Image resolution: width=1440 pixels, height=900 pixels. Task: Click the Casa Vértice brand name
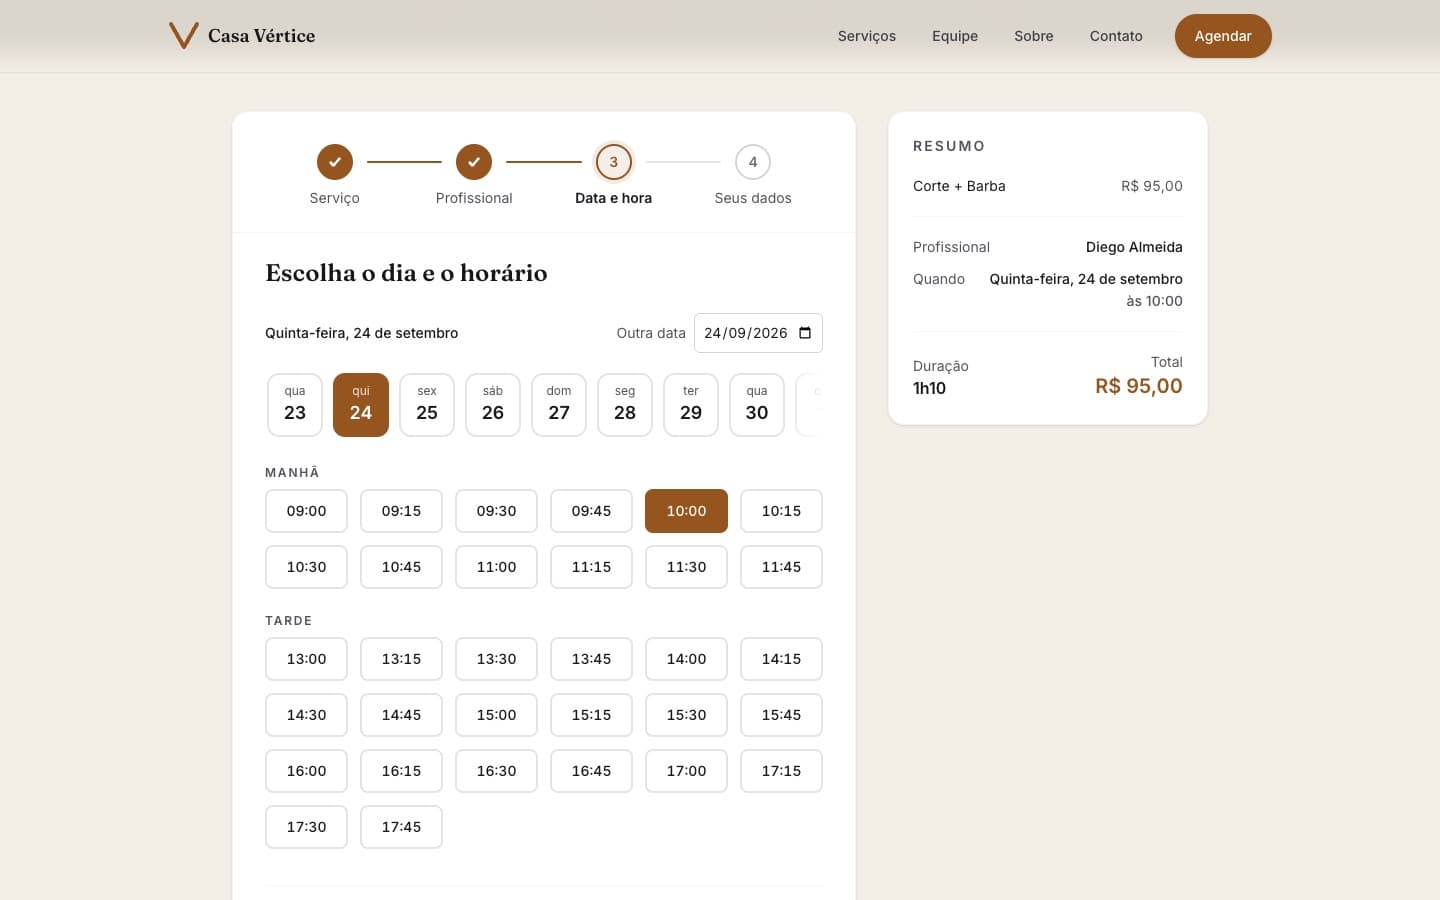click(x=261, y=36)
